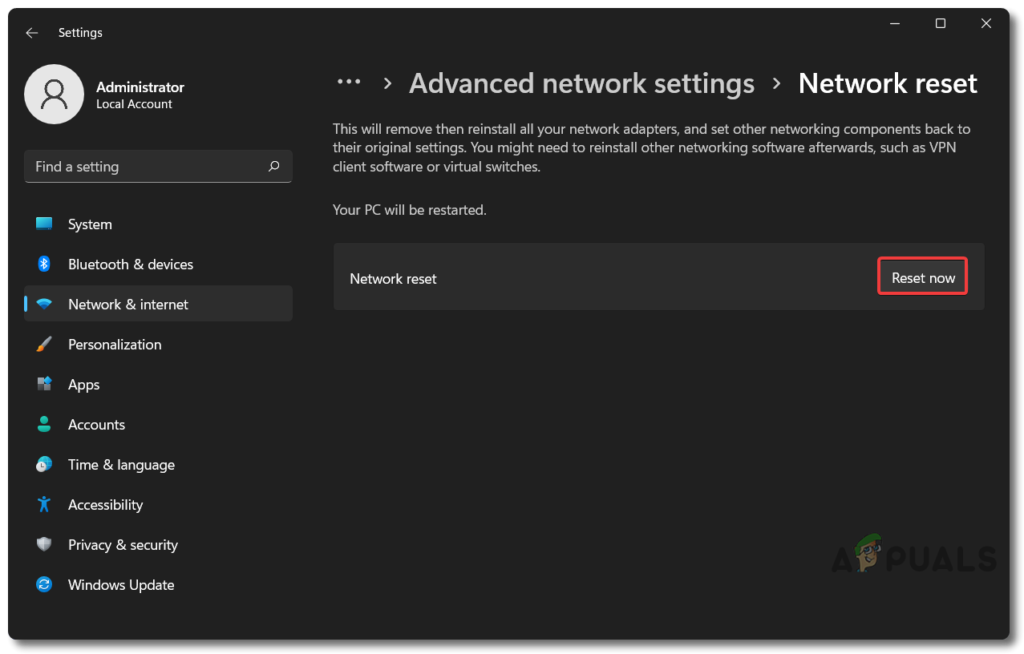Expand the breadcrumb ellipsis menu
The width and height of the screenshot is (1024, 654).
349,81
